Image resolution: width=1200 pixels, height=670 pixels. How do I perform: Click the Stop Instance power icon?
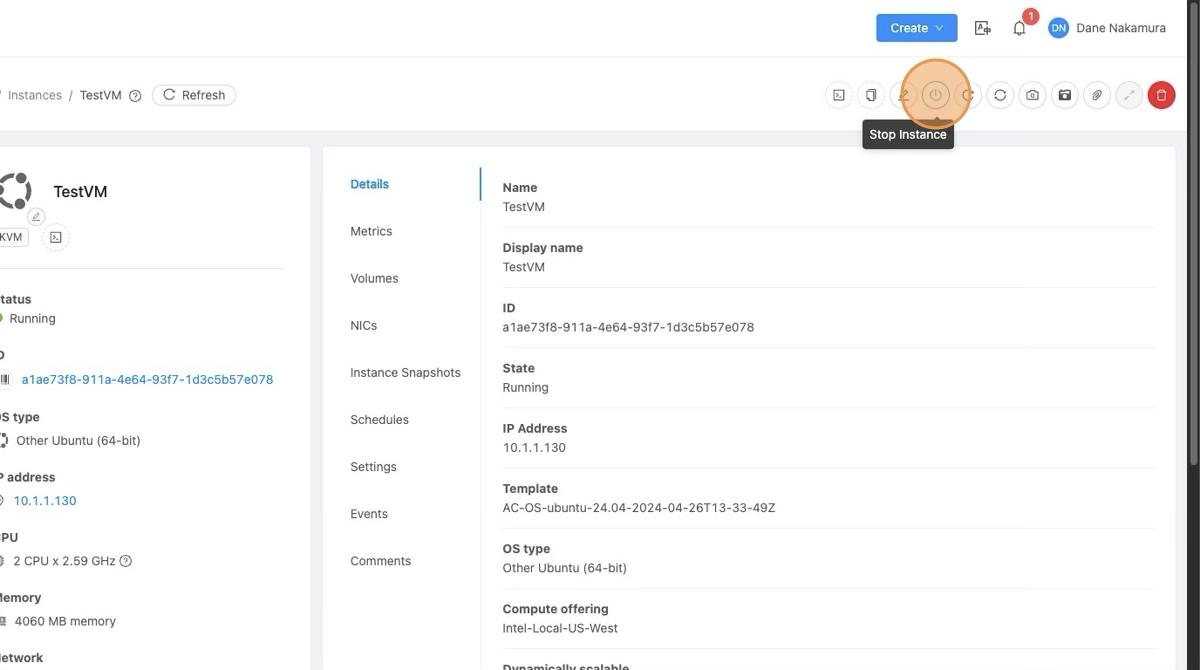click(x=935, y=95)
